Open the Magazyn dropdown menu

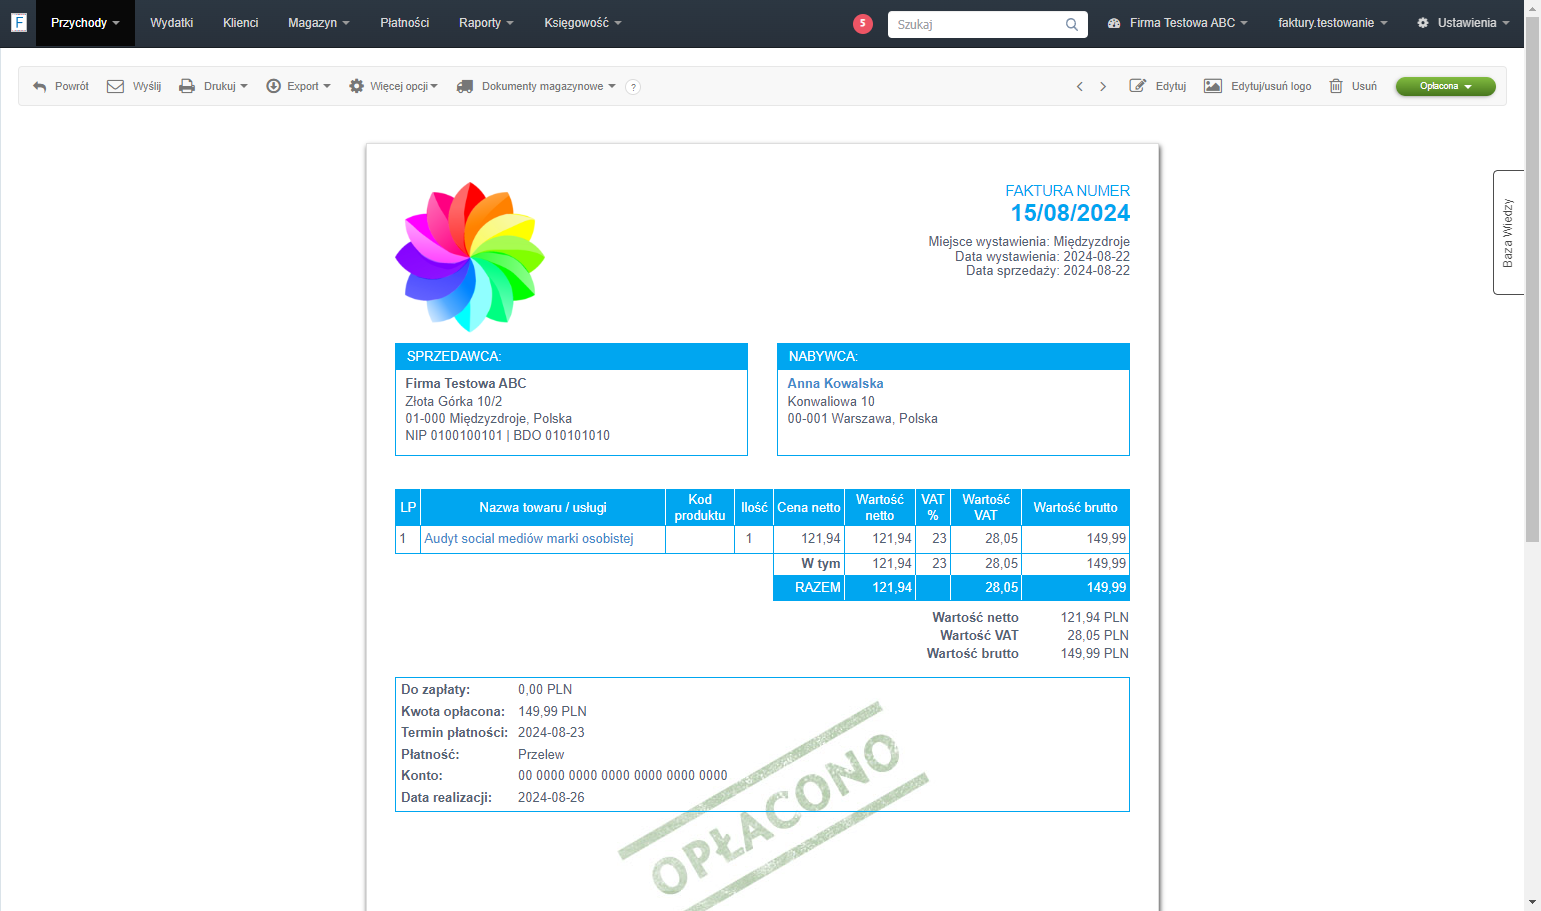[319, 23]
